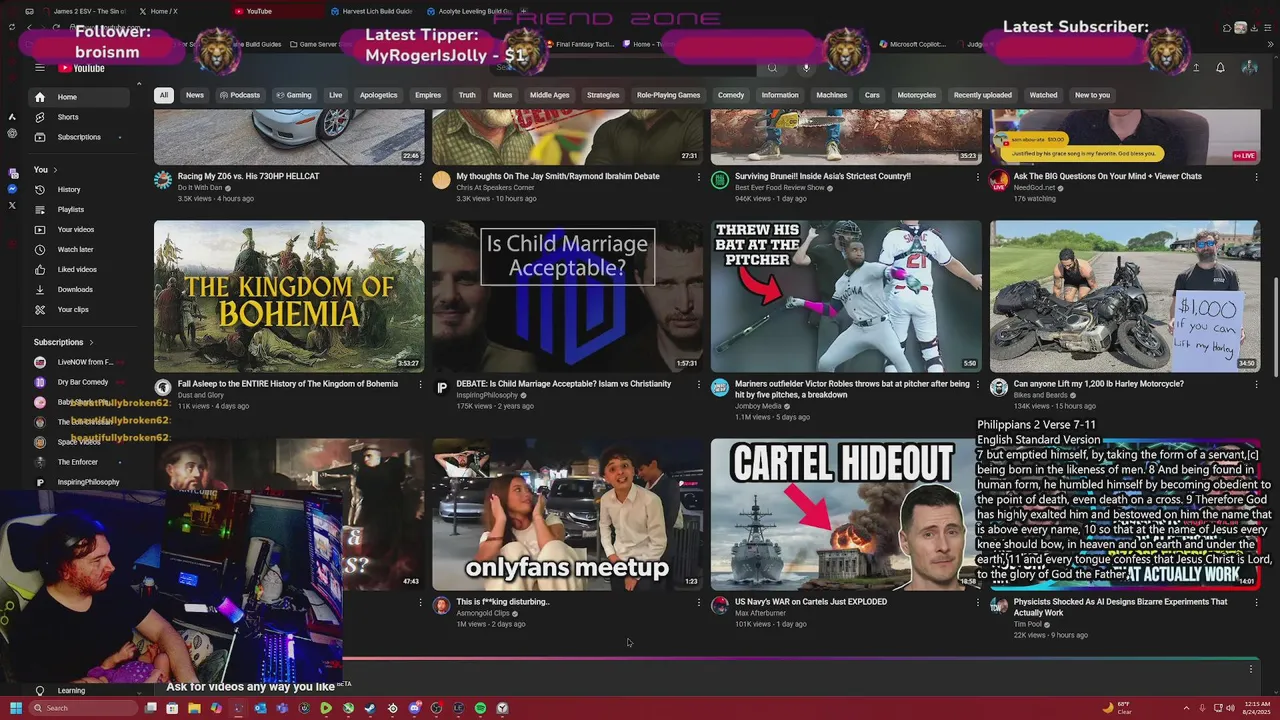Play The Kingdom of Bohemia thumbnail
The image size is (1280, 720).
point(289,296)
